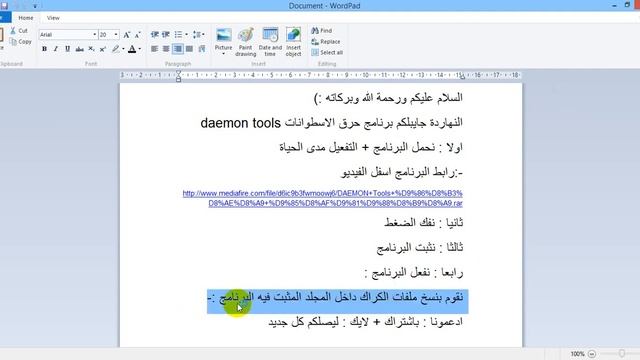Toggle bold formatting
This screenshot has width=640, height=360.
coord(44,49)
